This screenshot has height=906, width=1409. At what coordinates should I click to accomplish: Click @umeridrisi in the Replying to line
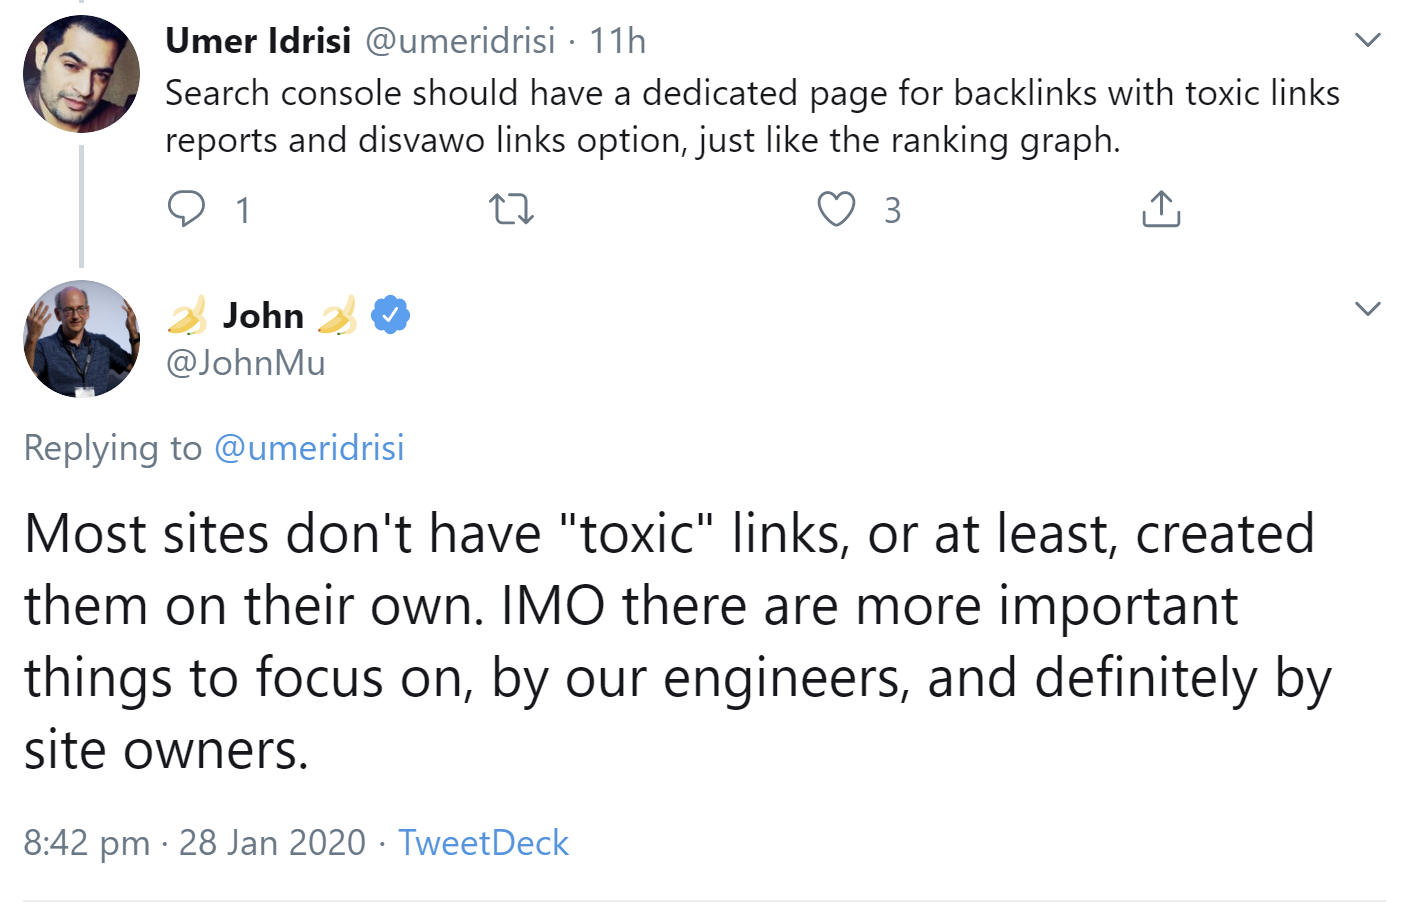tap(309, 448)
